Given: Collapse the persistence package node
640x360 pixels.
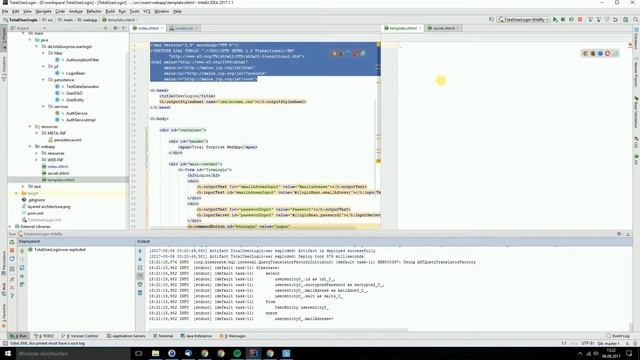Looking at the screenshot, I should (x=43, y=80).
